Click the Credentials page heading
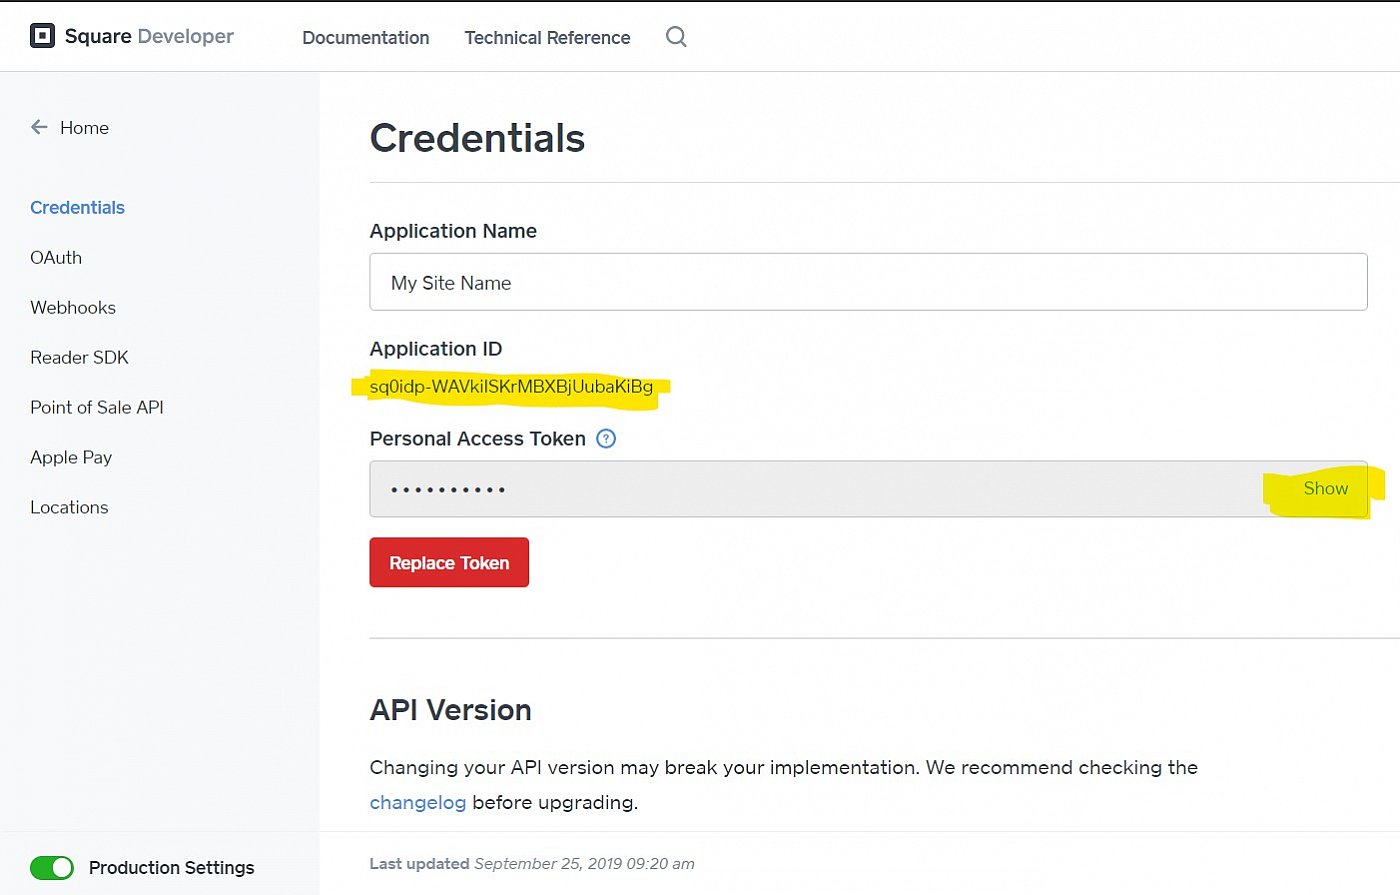The height and width of the screenshot is (895, 1400). coord(477,138)
